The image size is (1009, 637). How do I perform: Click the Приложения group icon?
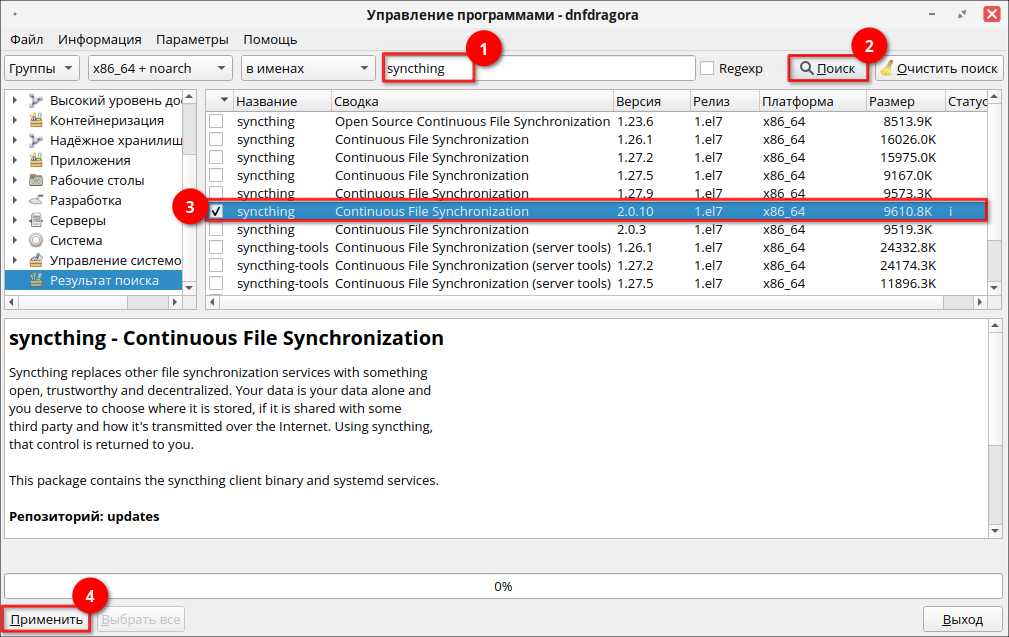pos(37,160)
